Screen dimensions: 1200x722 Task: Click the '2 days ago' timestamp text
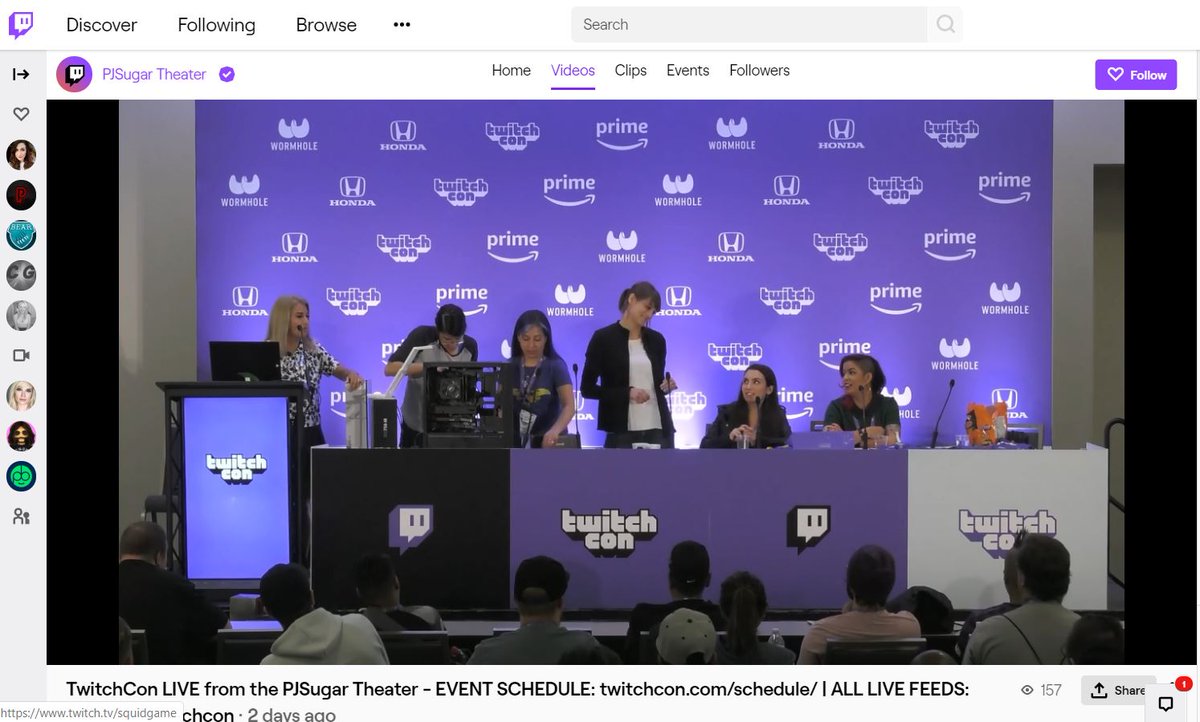coord(292,715)
